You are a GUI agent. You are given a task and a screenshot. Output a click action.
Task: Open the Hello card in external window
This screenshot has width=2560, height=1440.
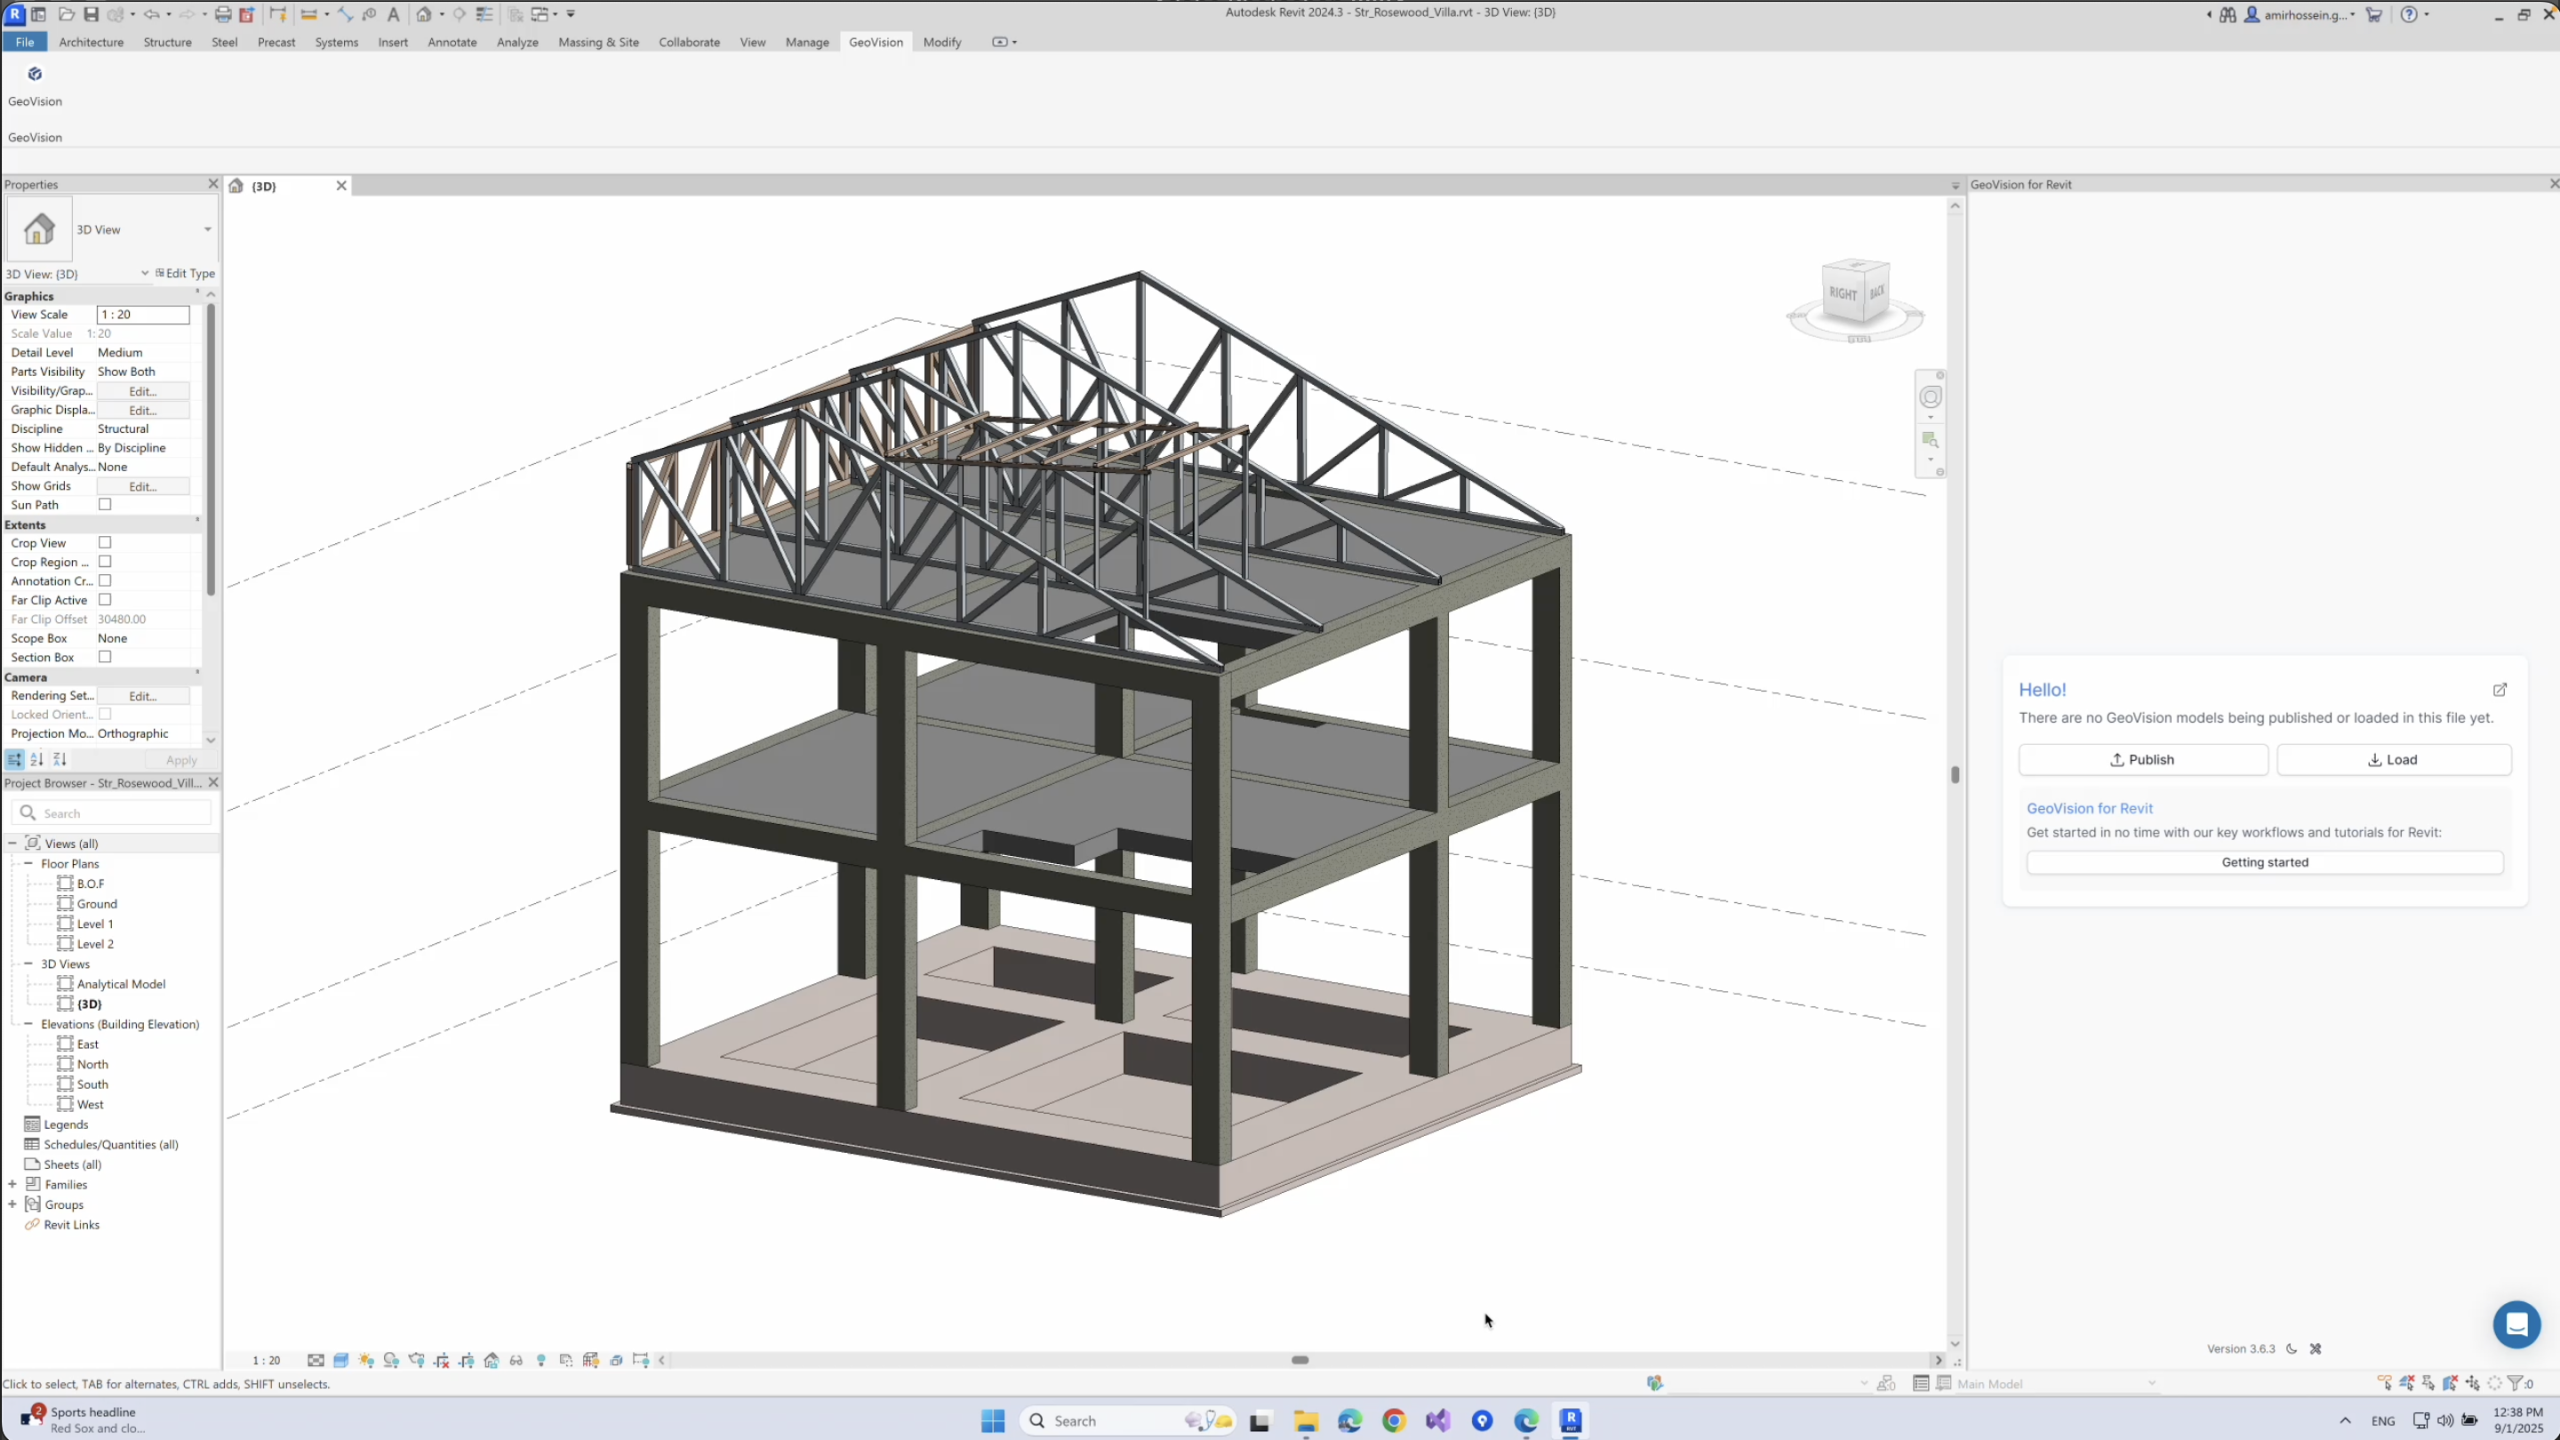click(x=2499, y=690)
